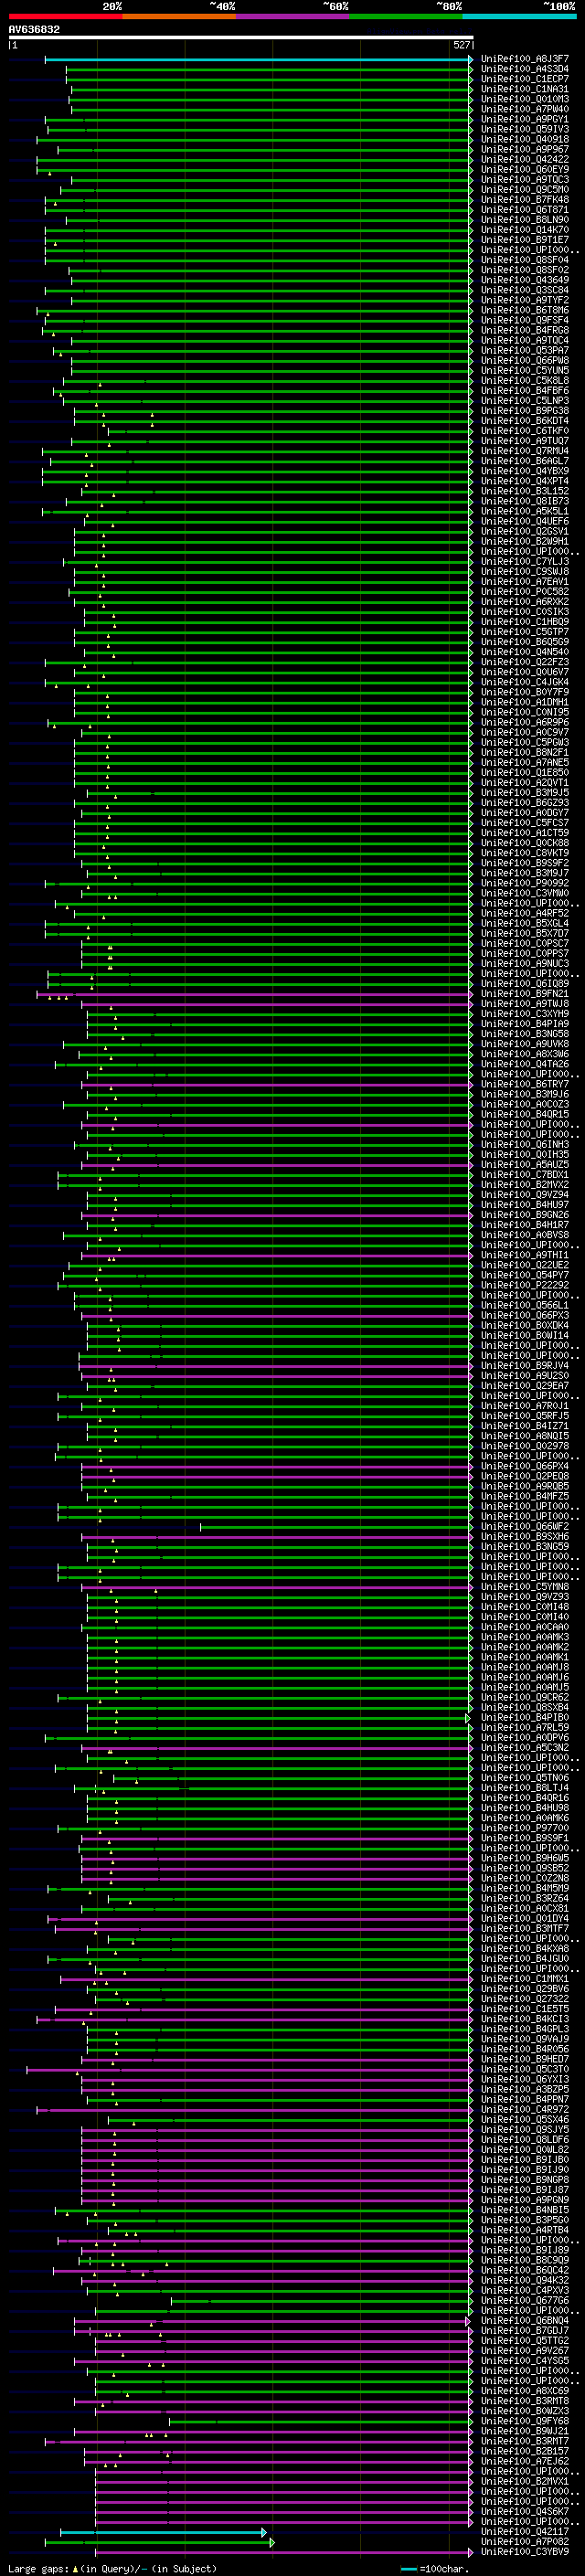This screenshot has width=585, height=2576.
Task: Open hit UniRef100_Q010M3
Action: point(524,99)
